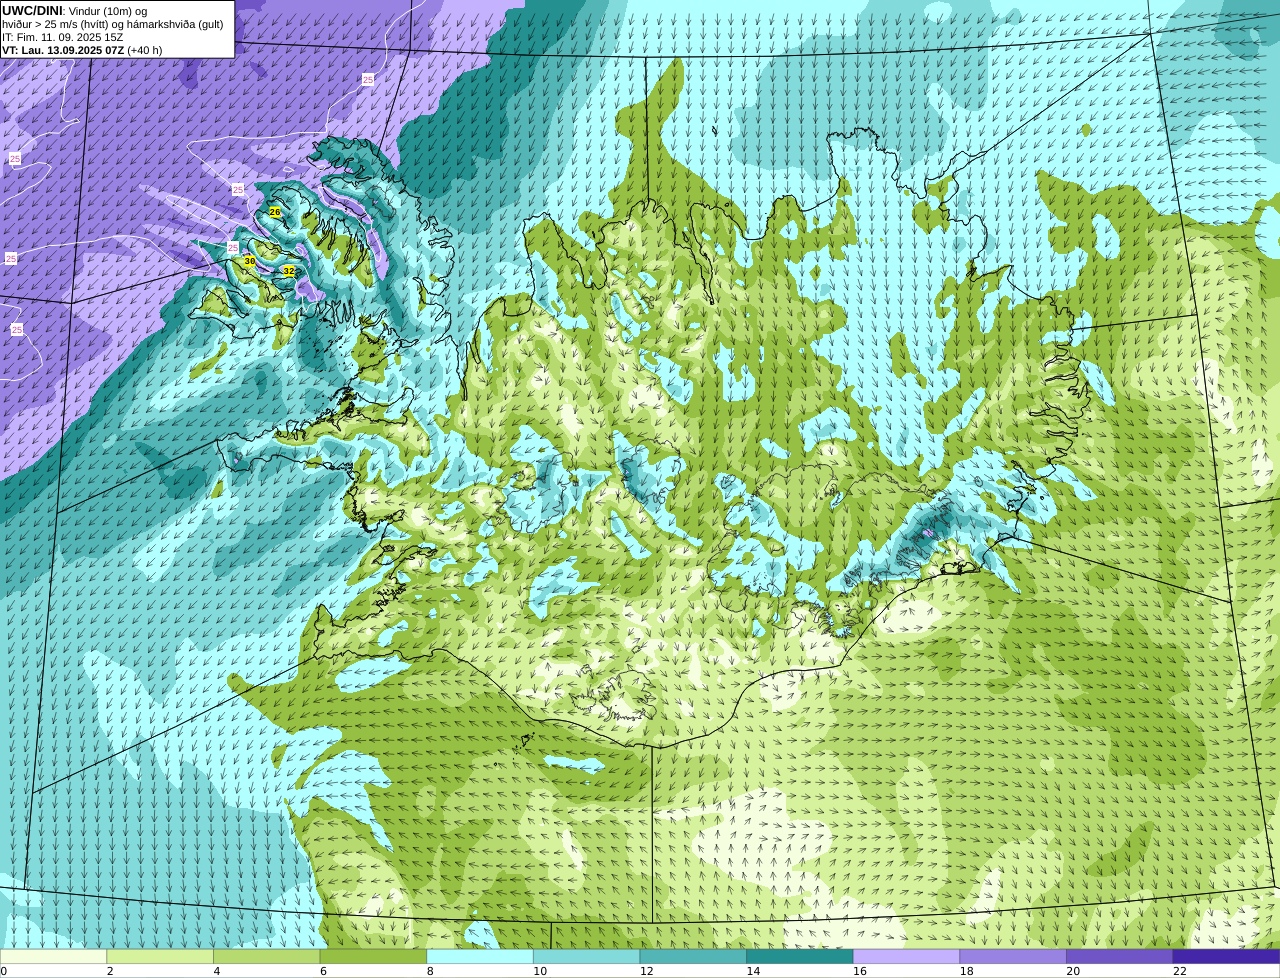Click the 'VT: Lau. 13.09.2025 07Z (+40 h)' line
The width and height of the screenshot is (1280, 978).
(x=82, y=50)
